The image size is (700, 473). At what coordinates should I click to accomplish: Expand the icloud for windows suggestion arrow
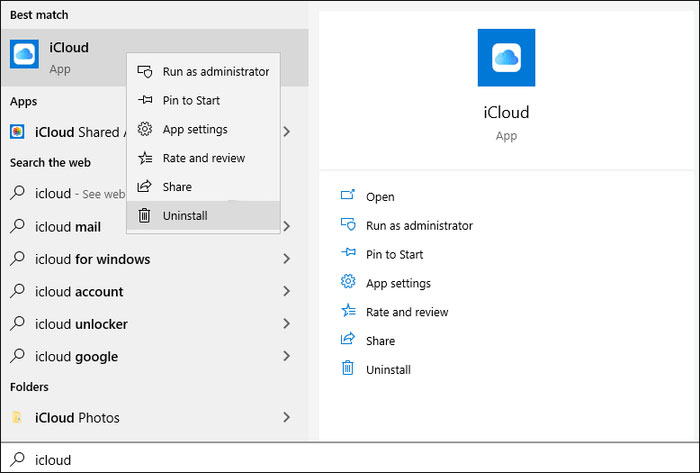point(287,258)
